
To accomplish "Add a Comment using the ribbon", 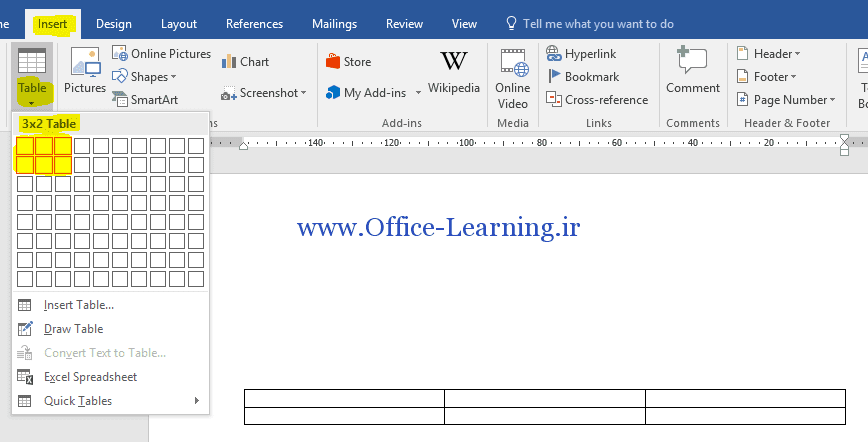I will tap(693, 70).
